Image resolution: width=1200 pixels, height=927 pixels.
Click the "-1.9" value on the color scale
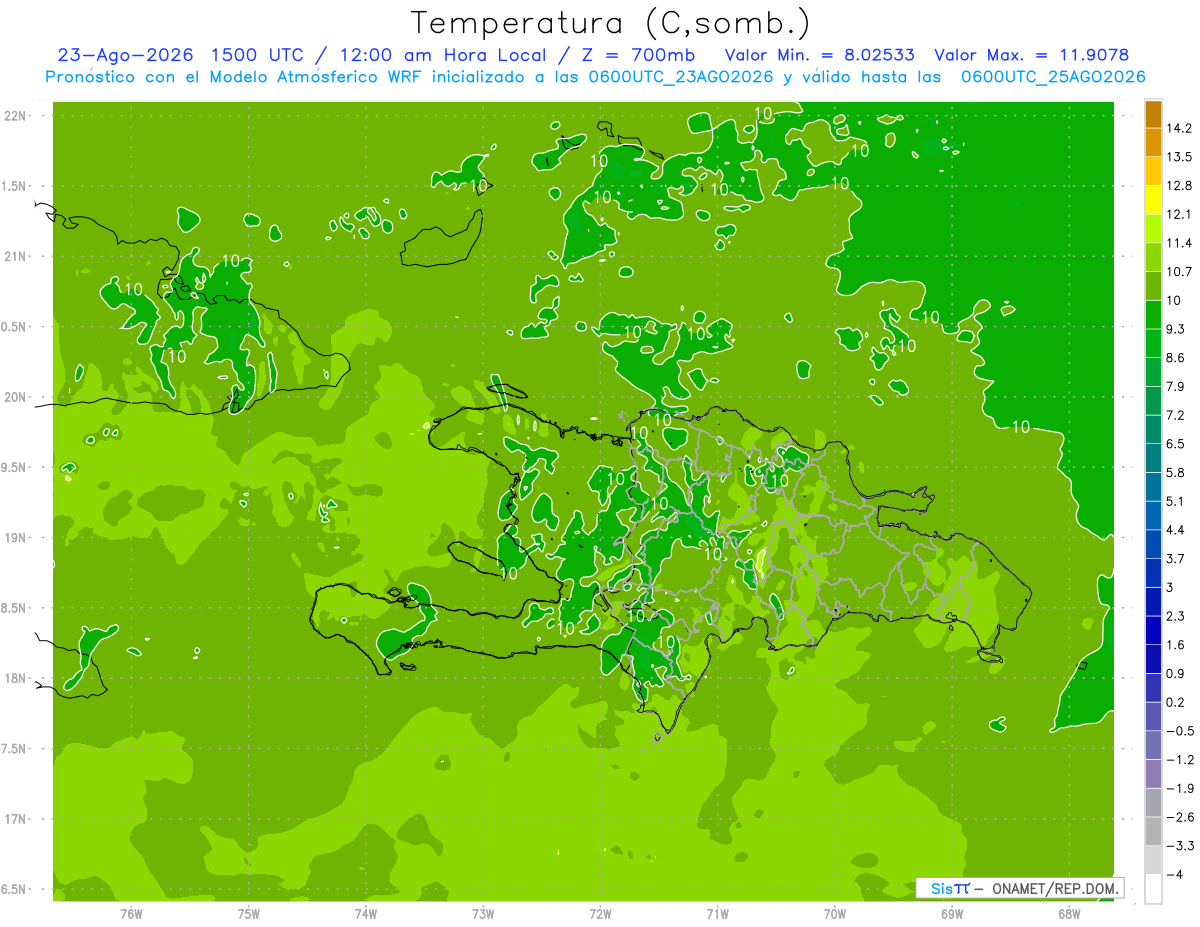[1179, 788]
